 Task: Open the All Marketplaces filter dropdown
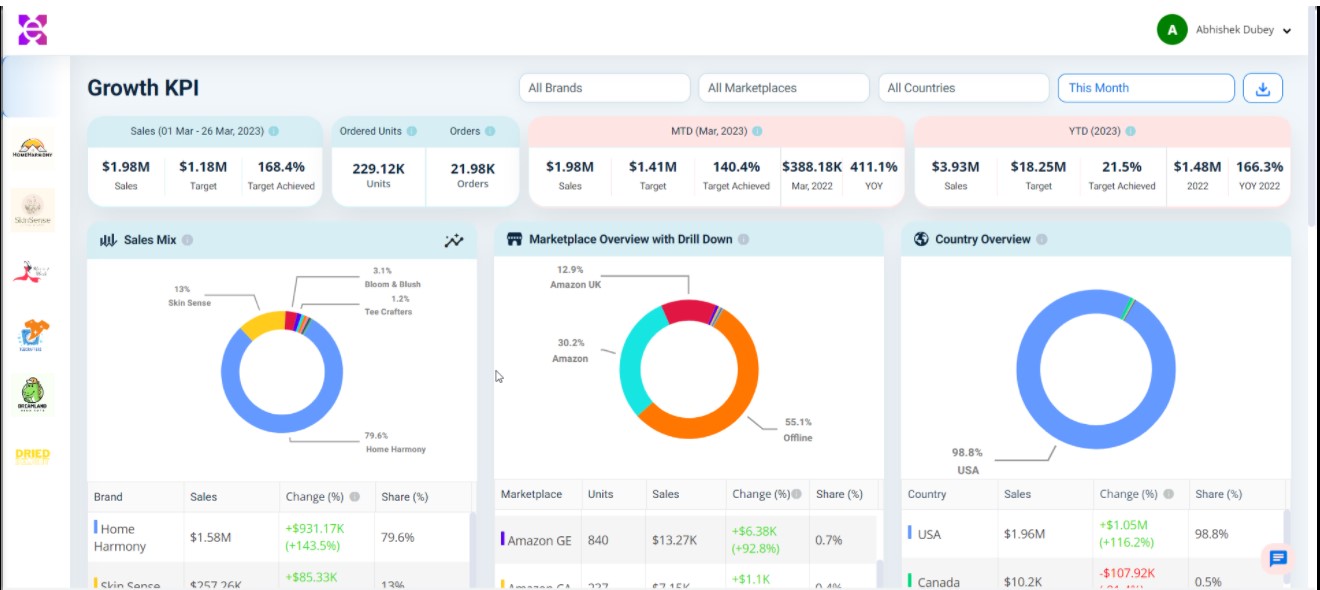pyautogui.click(x=785, y=88)
